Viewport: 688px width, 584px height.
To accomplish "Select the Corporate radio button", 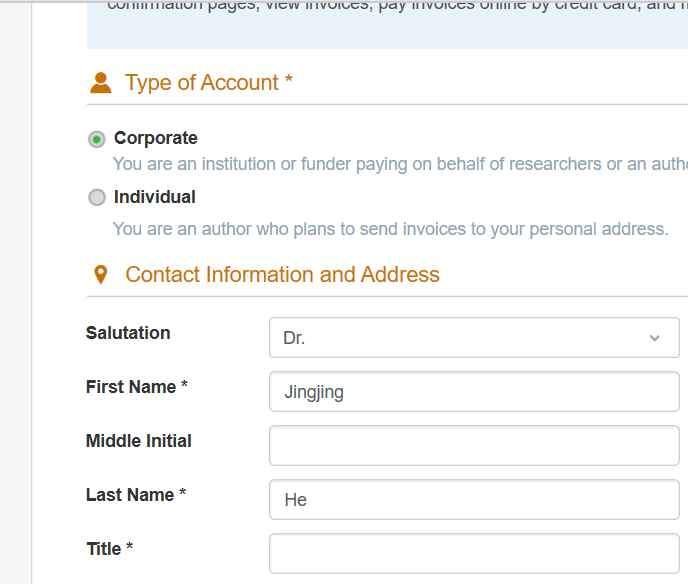I will pos(97,139).
